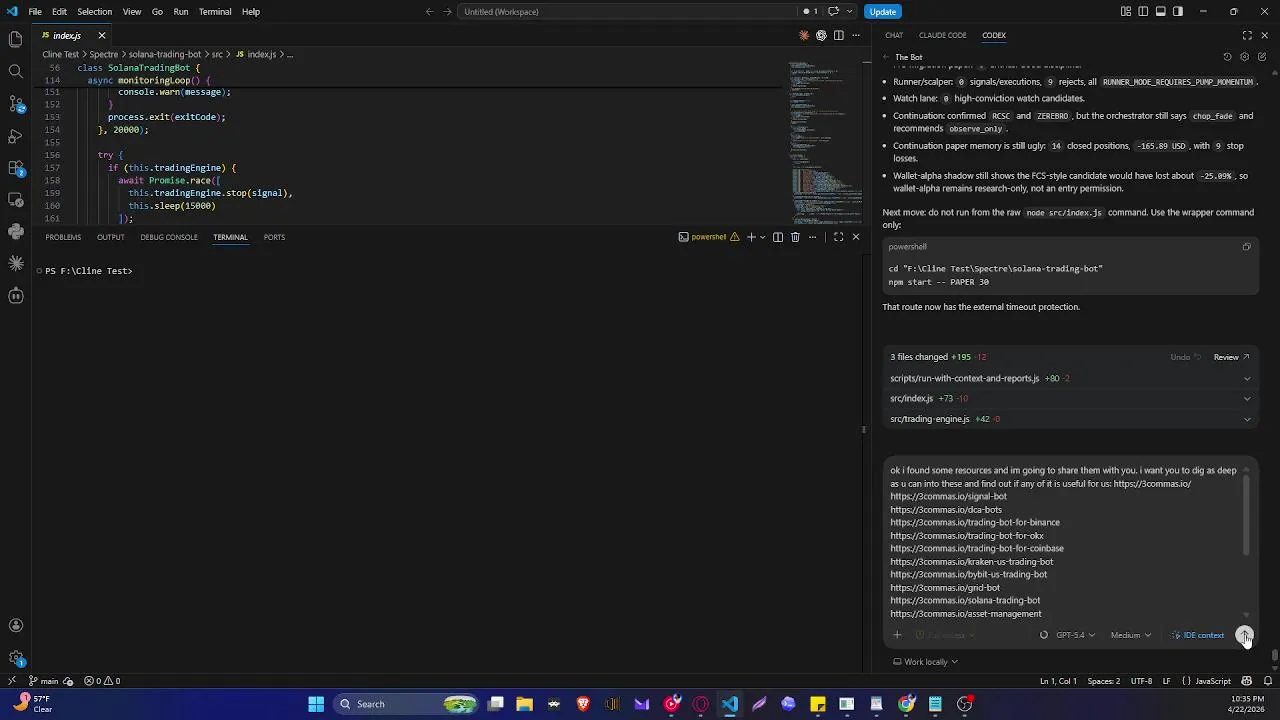This screenshot has height=720, width=1280.
Task: Open the Terminal menu
Action: 215,12
